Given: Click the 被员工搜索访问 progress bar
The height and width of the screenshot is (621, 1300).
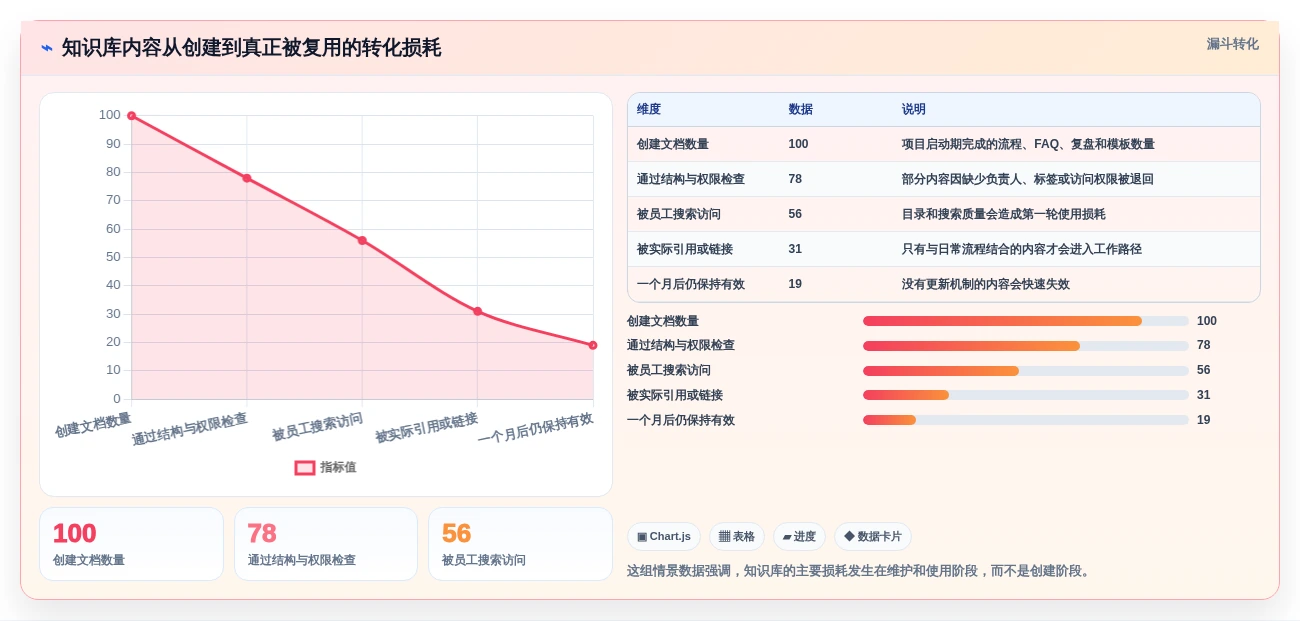Looking at the screenshot, I should pos(1026,371).
